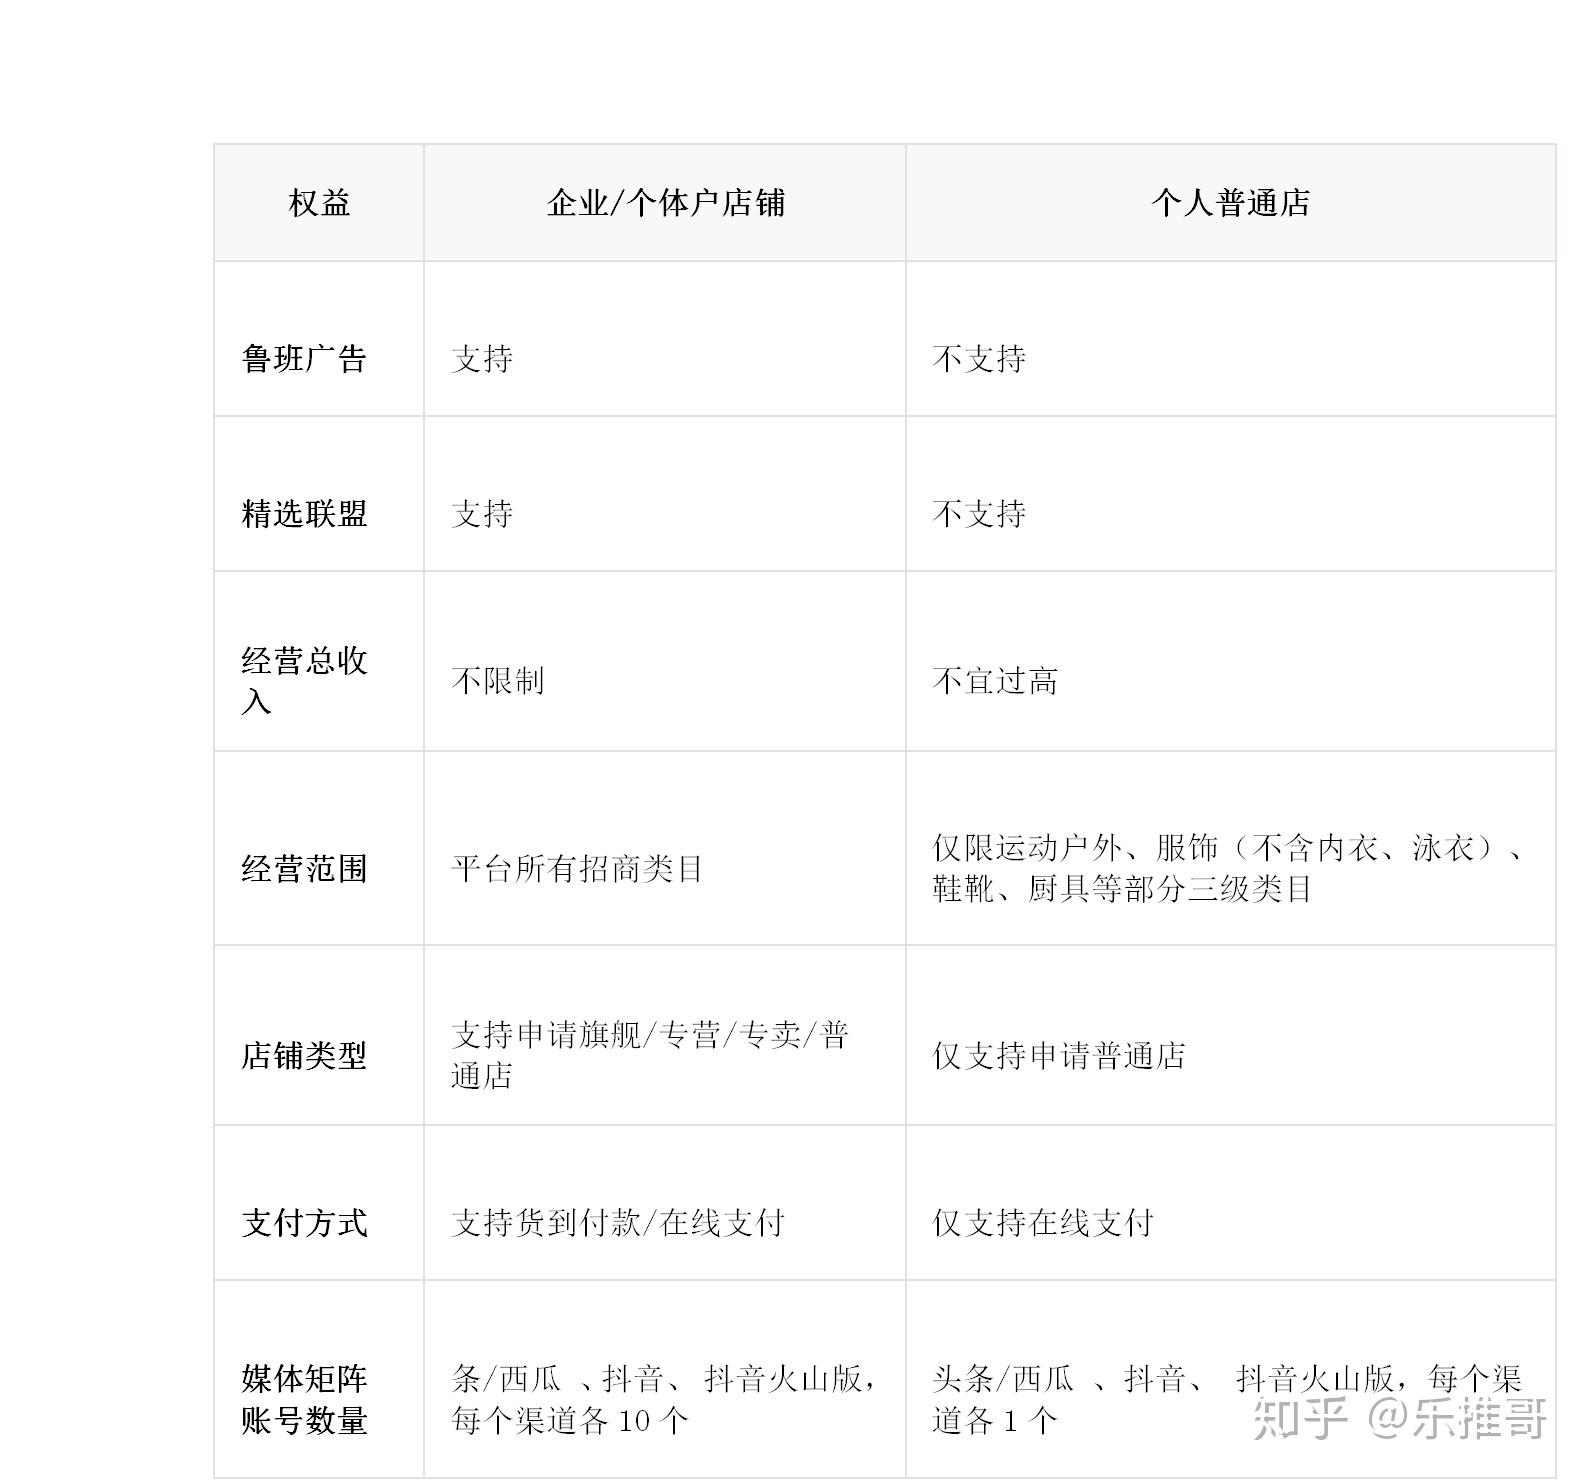Select the 支付方式 row label
1587x1482 pixels.
click(x=305, y=1222)
